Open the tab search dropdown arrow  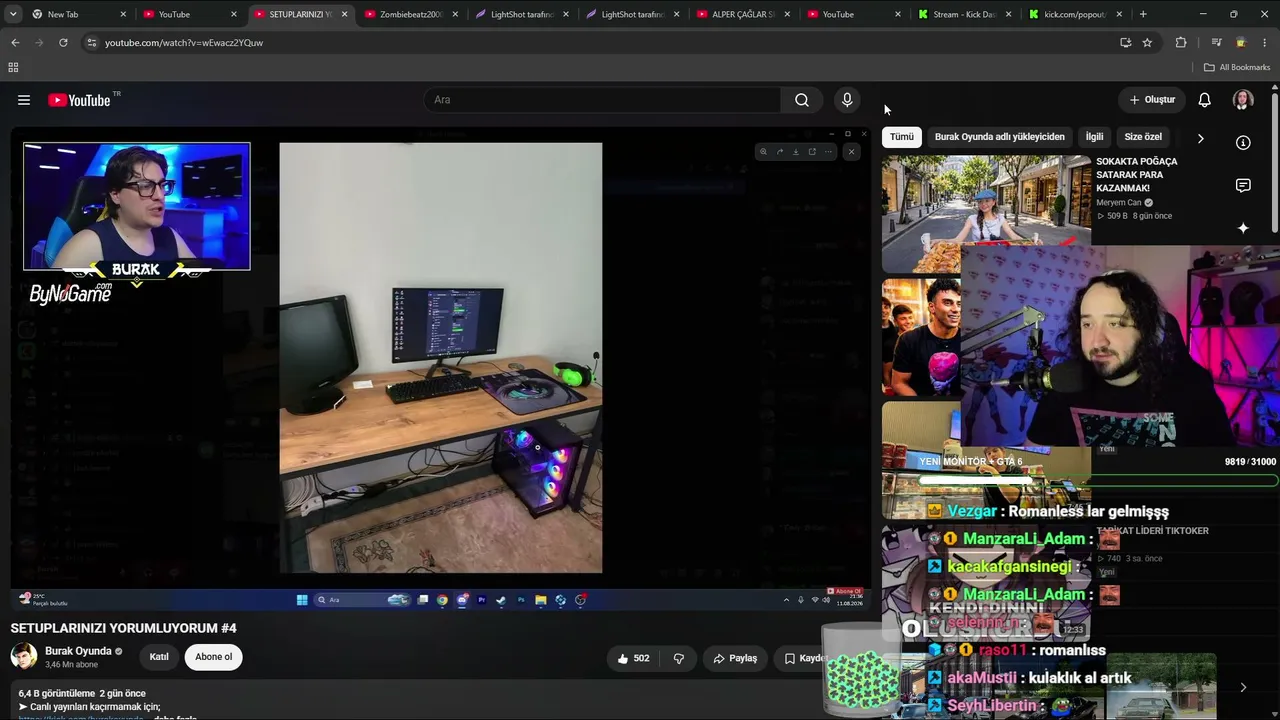[x=13, y=14]
